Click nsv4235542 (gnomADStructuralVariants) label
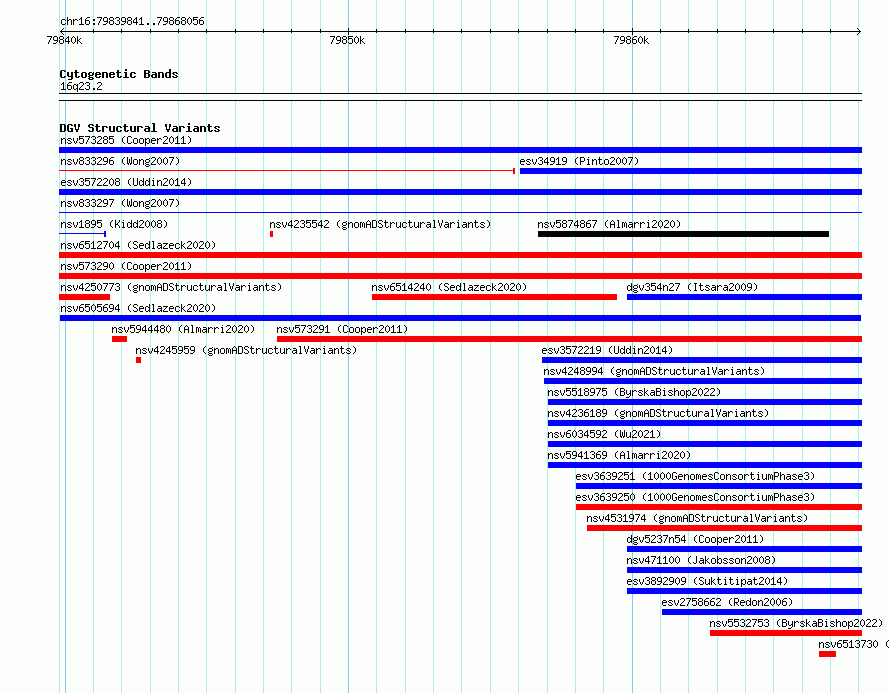Screen dimensions: 890x693 tap(380, 224)
